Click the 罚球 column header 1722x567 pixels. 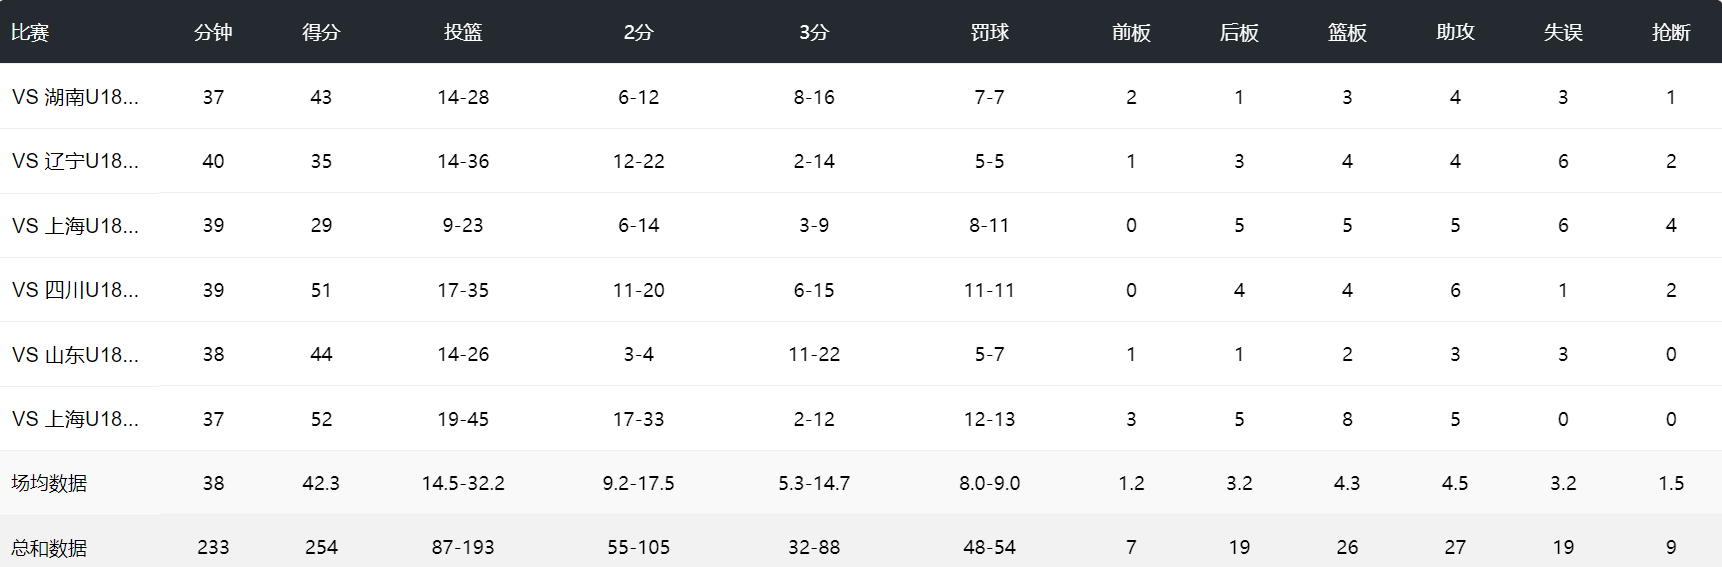click(x=989, y=32)
